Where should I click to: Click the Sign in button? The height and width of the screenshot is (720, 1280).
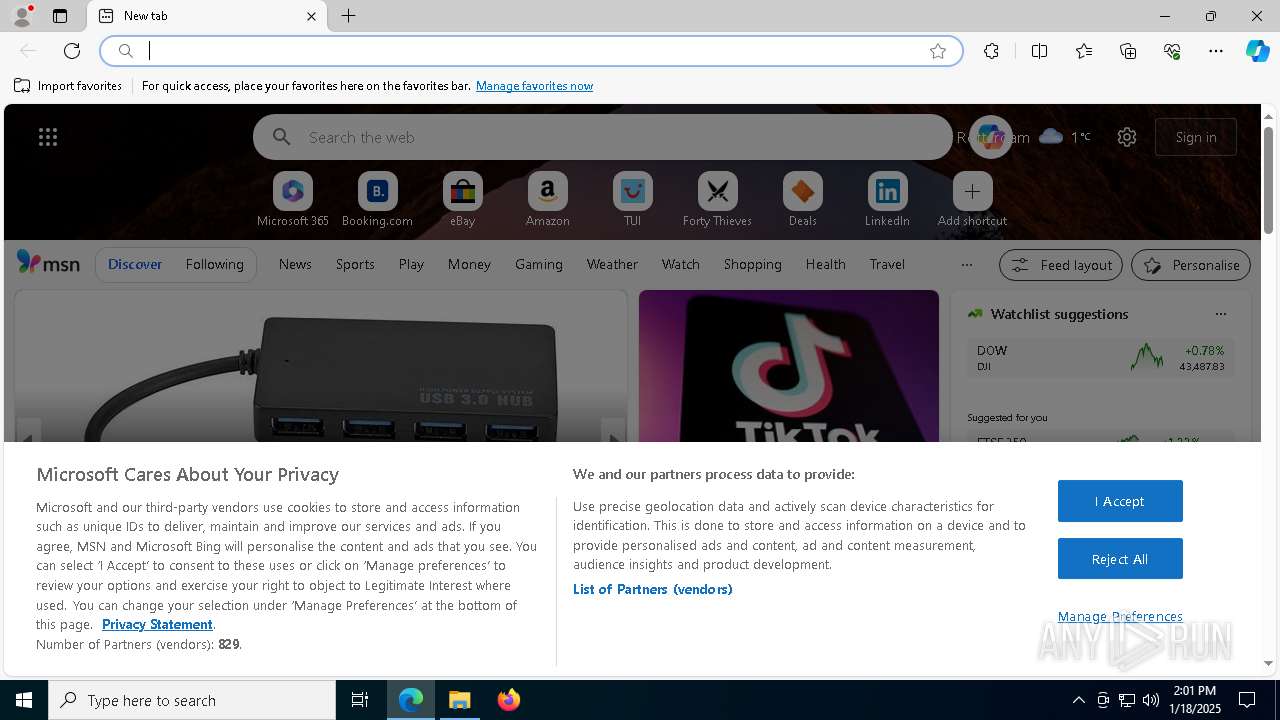1196,137
